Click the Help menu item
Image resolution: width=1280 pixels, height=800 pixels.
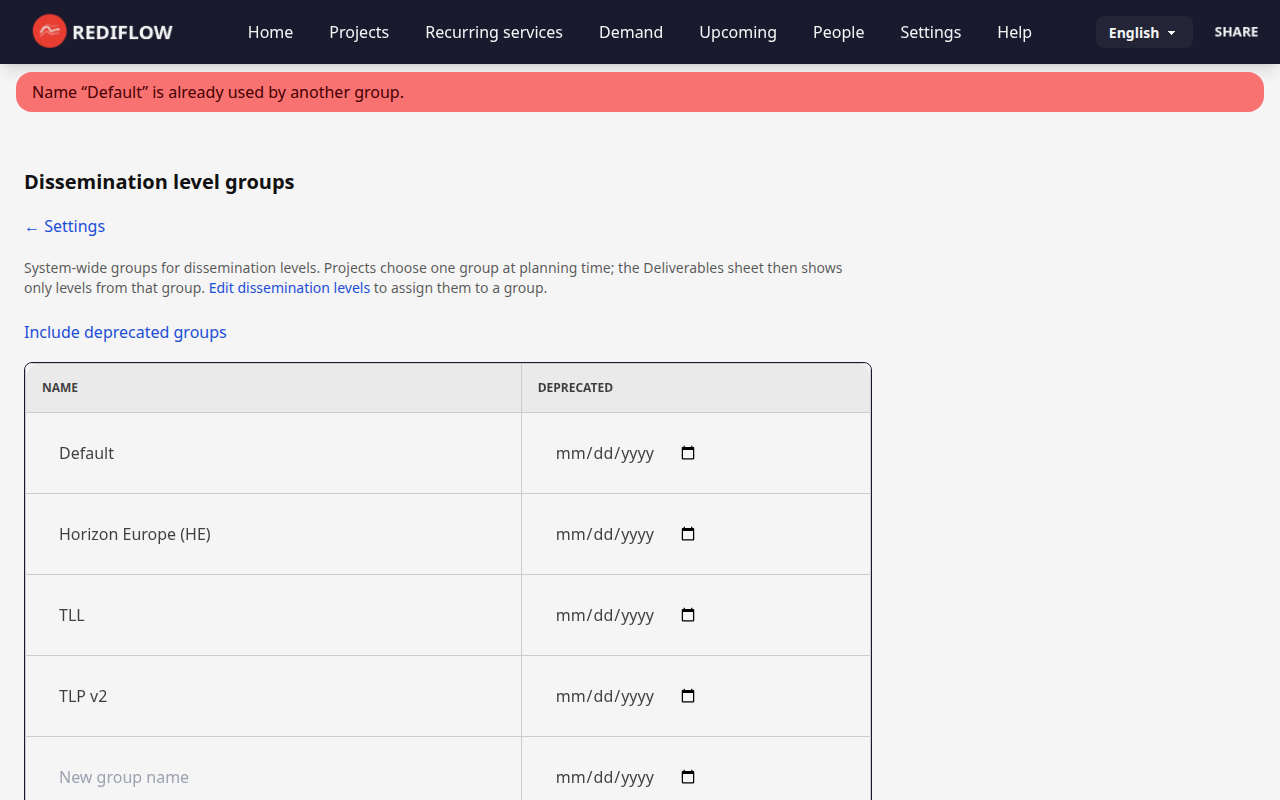[1014, 32]
